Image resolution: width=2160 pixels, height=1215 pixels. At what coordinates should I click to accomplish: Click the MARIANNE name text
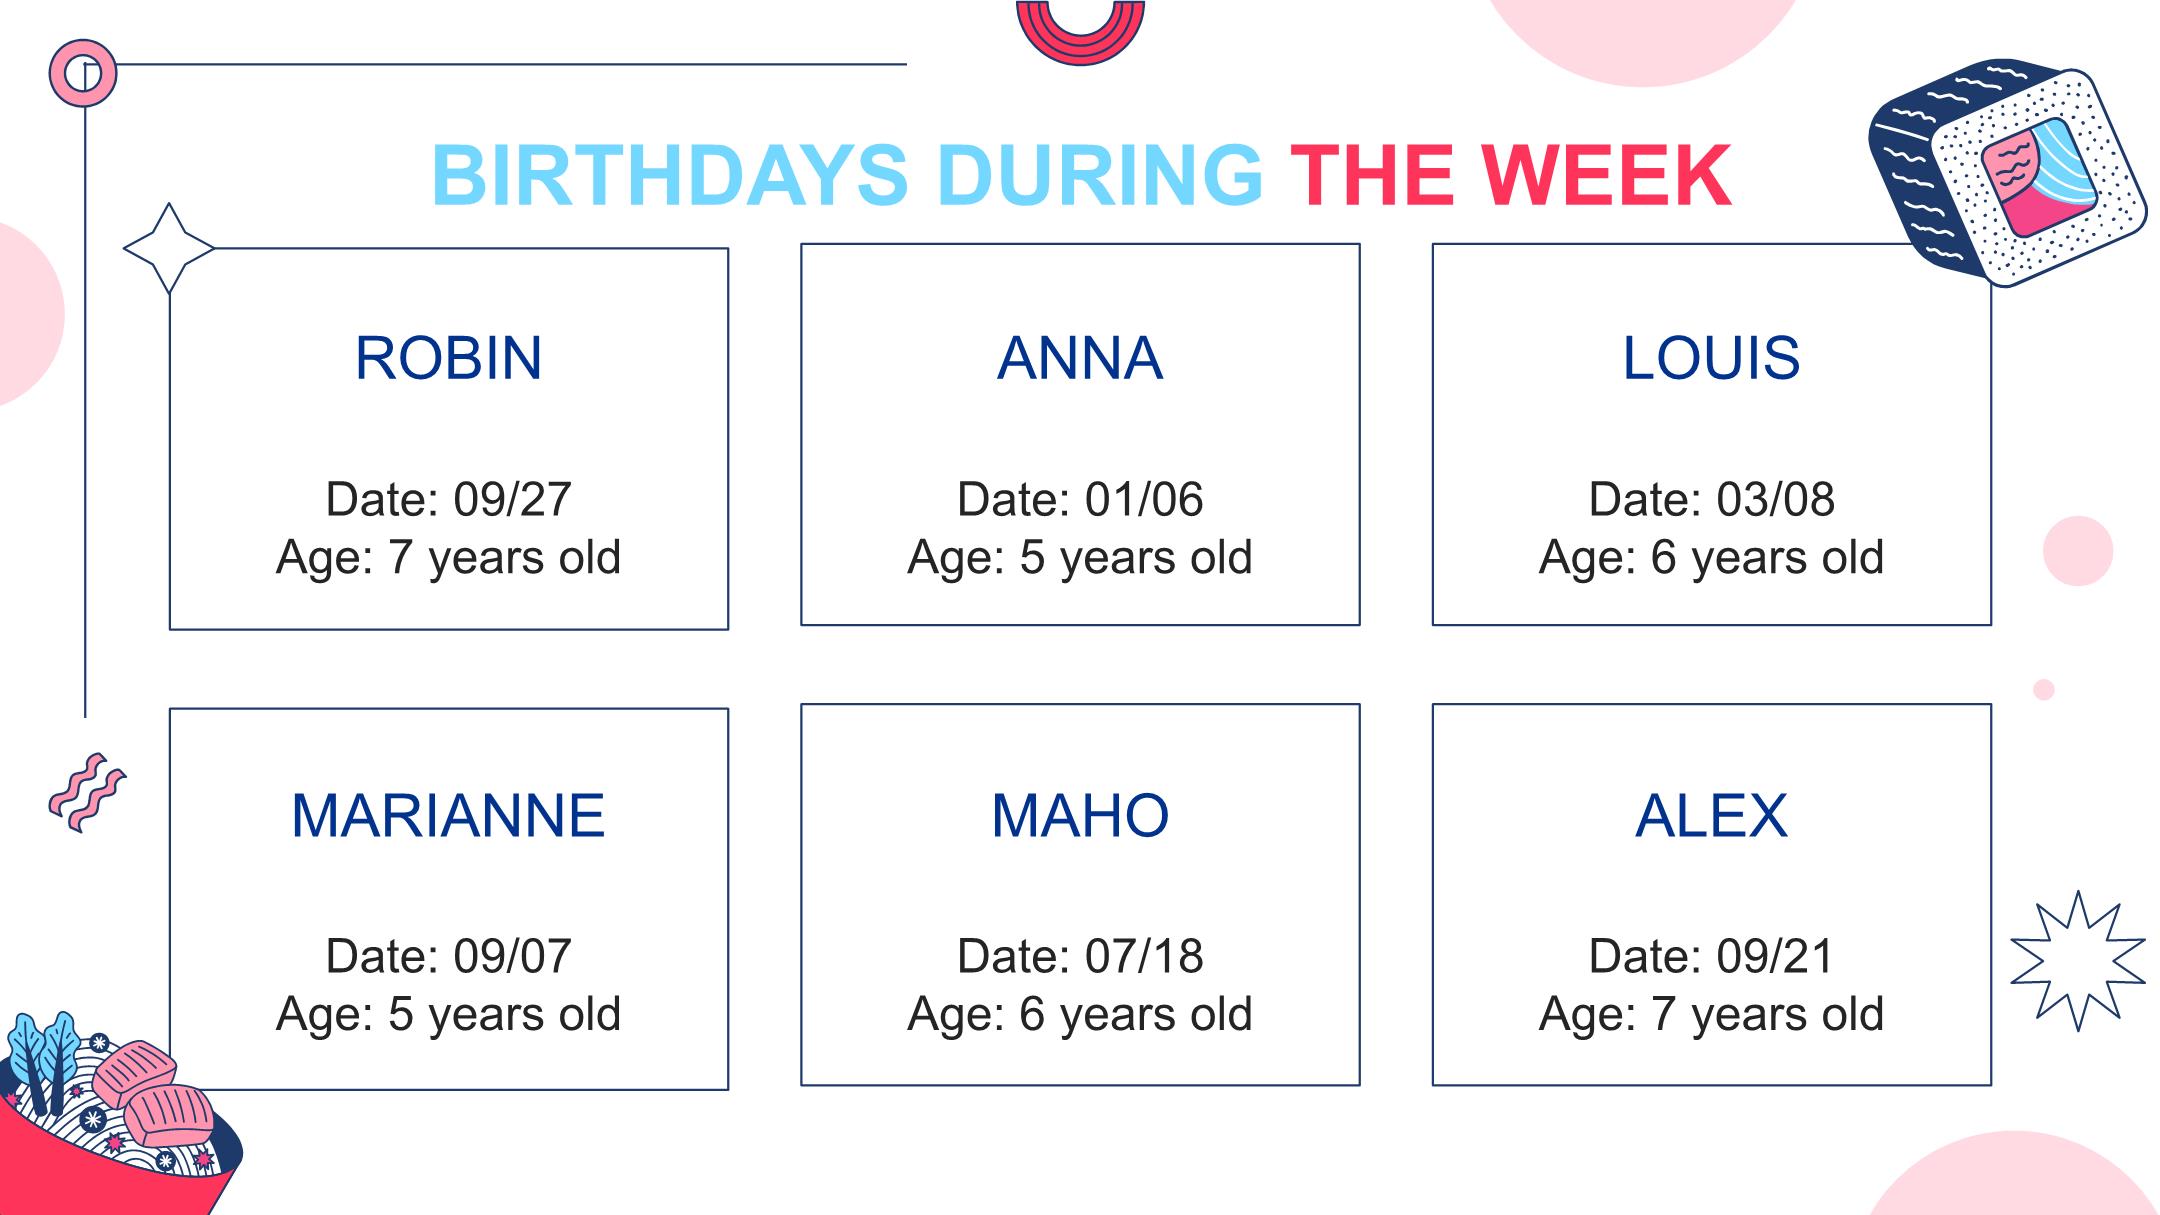point(449,815)
